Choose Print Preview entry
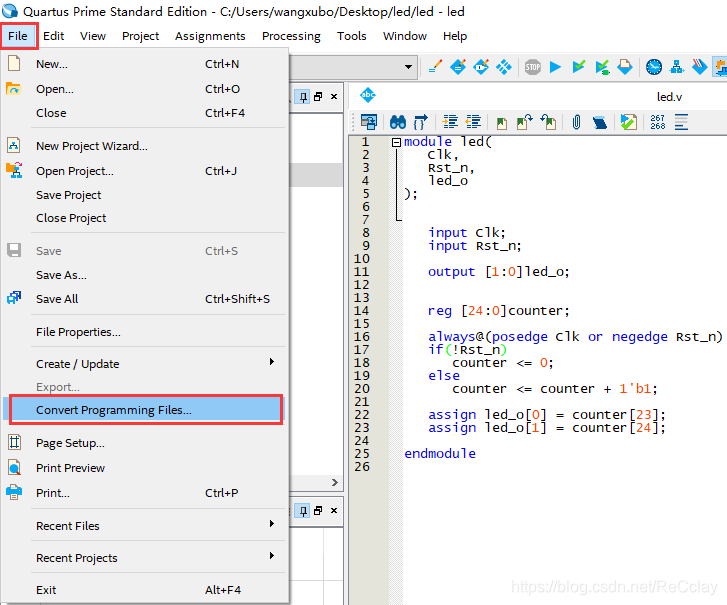 point(145,468)
